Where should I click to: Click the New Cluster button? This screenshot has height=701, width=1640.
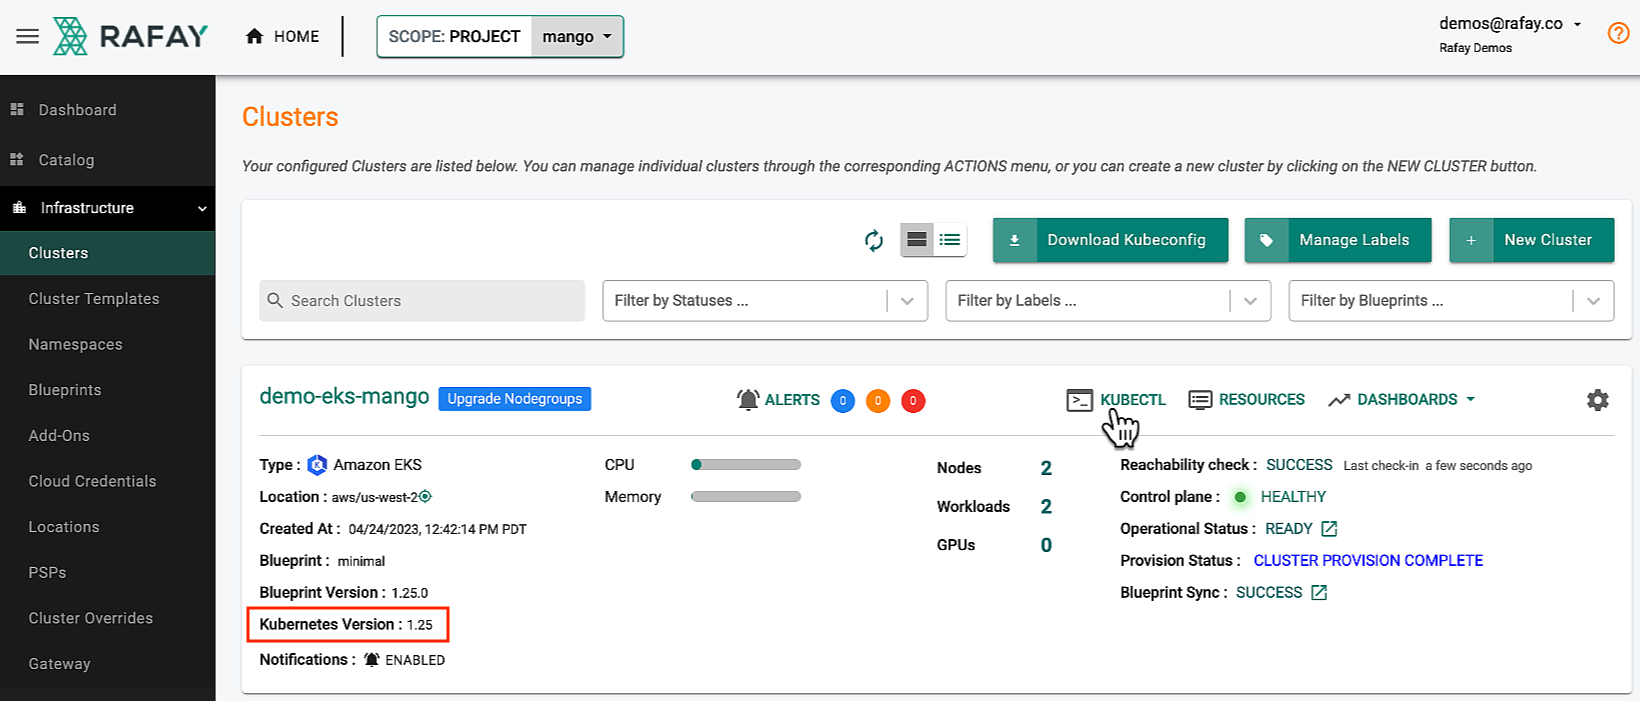tap(1532, 240)
